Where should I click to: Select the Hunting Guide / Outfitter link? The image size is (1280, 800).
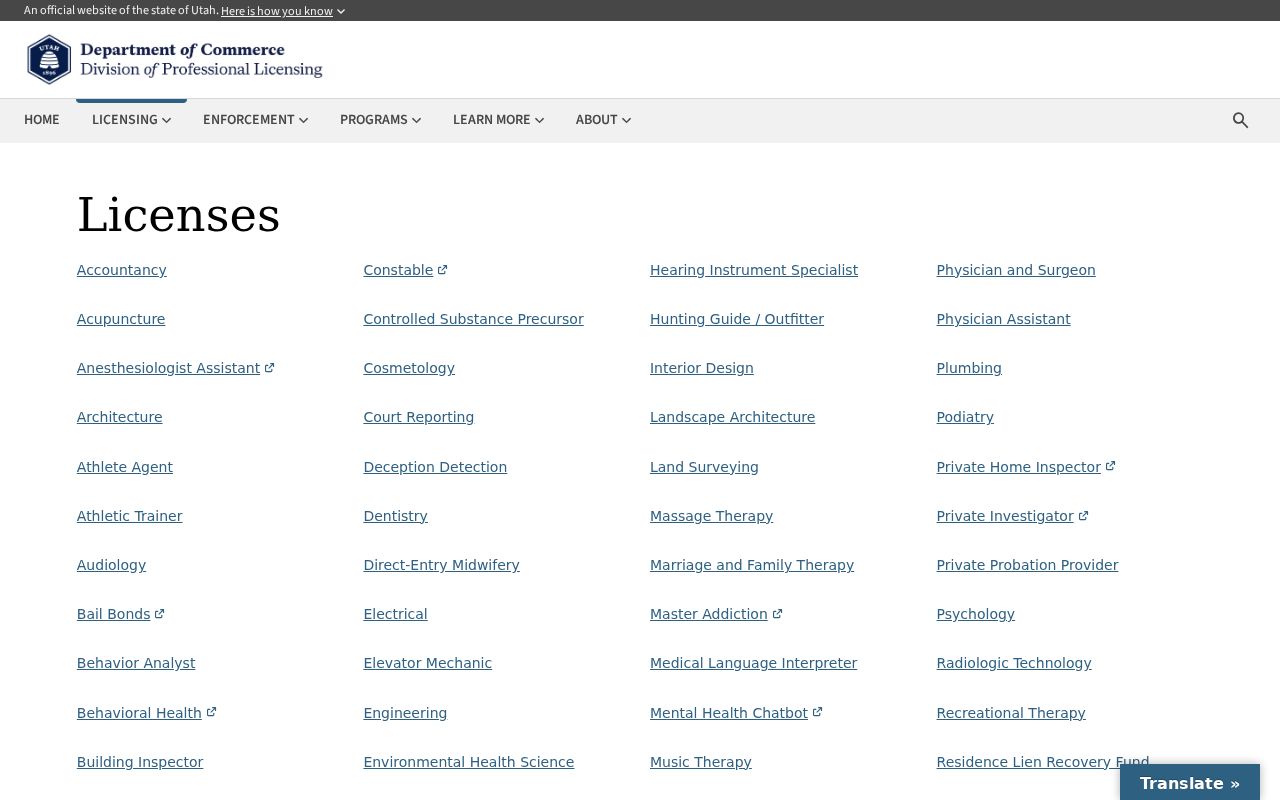737,319
